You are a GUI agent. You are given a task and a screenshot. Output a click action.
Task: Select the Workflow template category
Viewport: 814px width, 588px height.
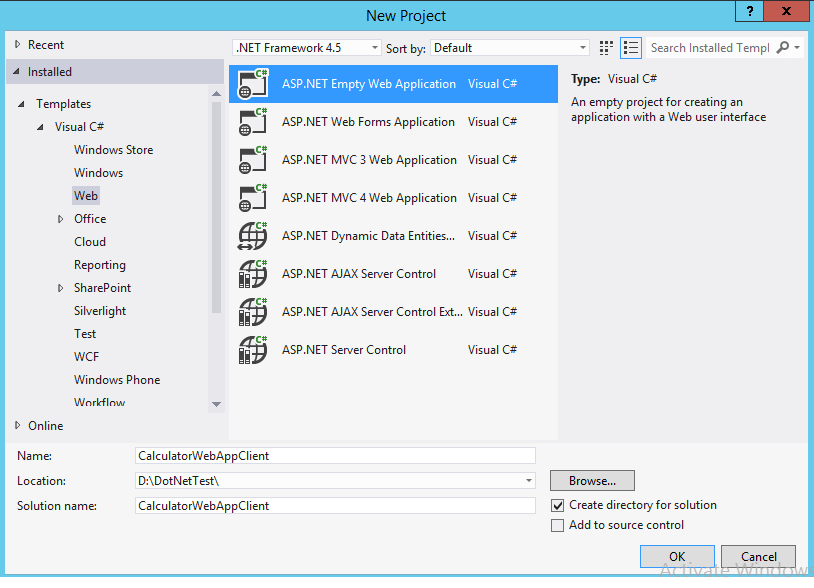[x=99, y=402]
